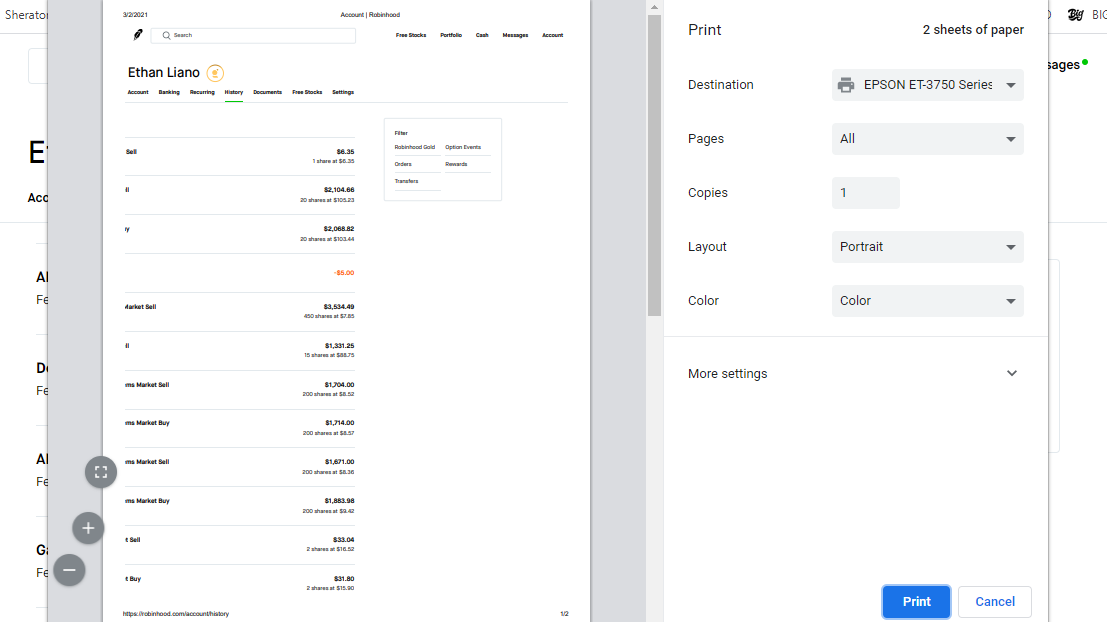The height and width of the screenshot is (622, 1107).
Task: Expand the More settings section
Action: pyautogui.click(x=853, y=373)
